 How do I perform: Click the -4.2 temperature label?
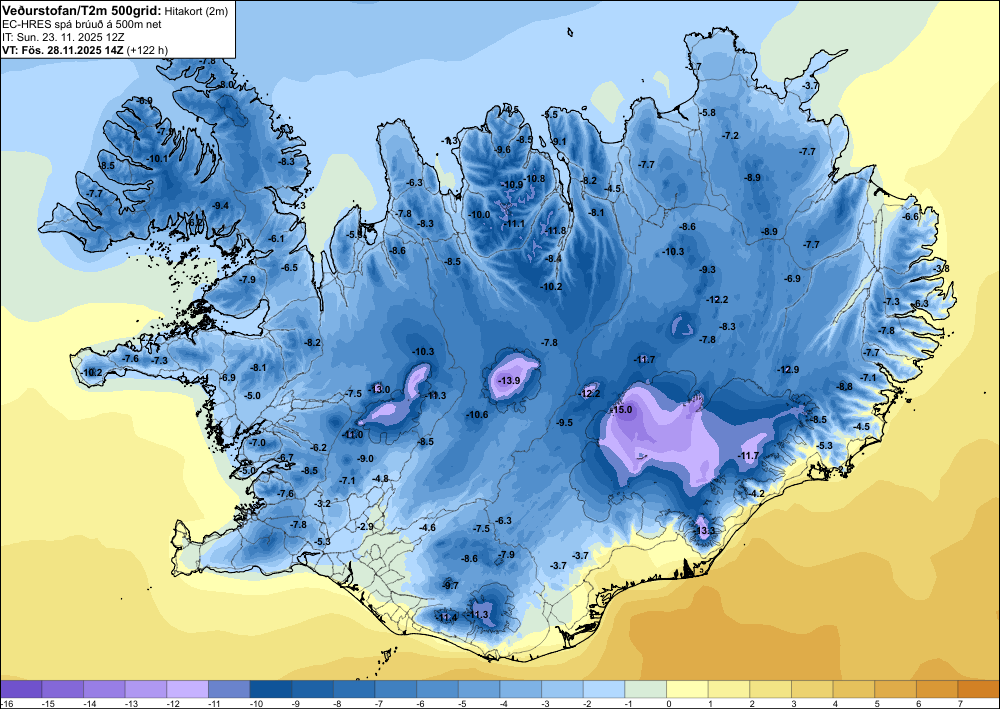click(756, 494)
